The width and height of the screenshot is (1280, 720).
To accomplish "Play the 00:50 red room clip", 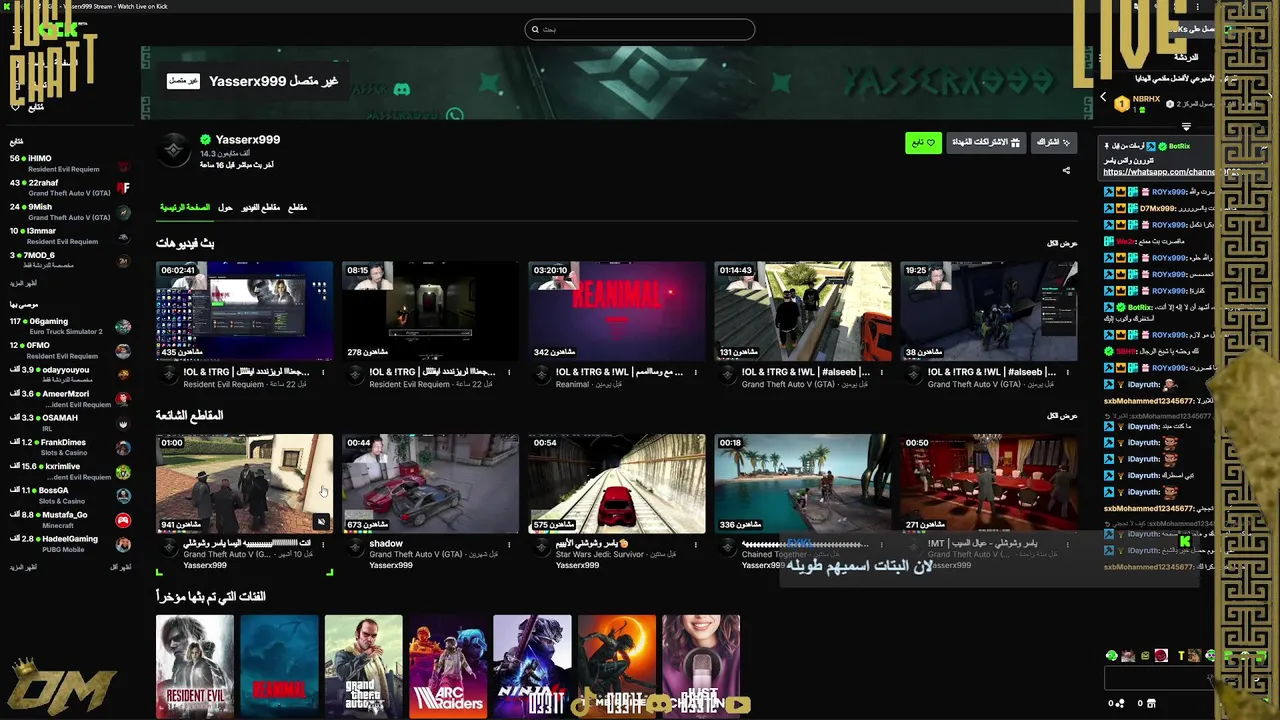I will 988,483.
